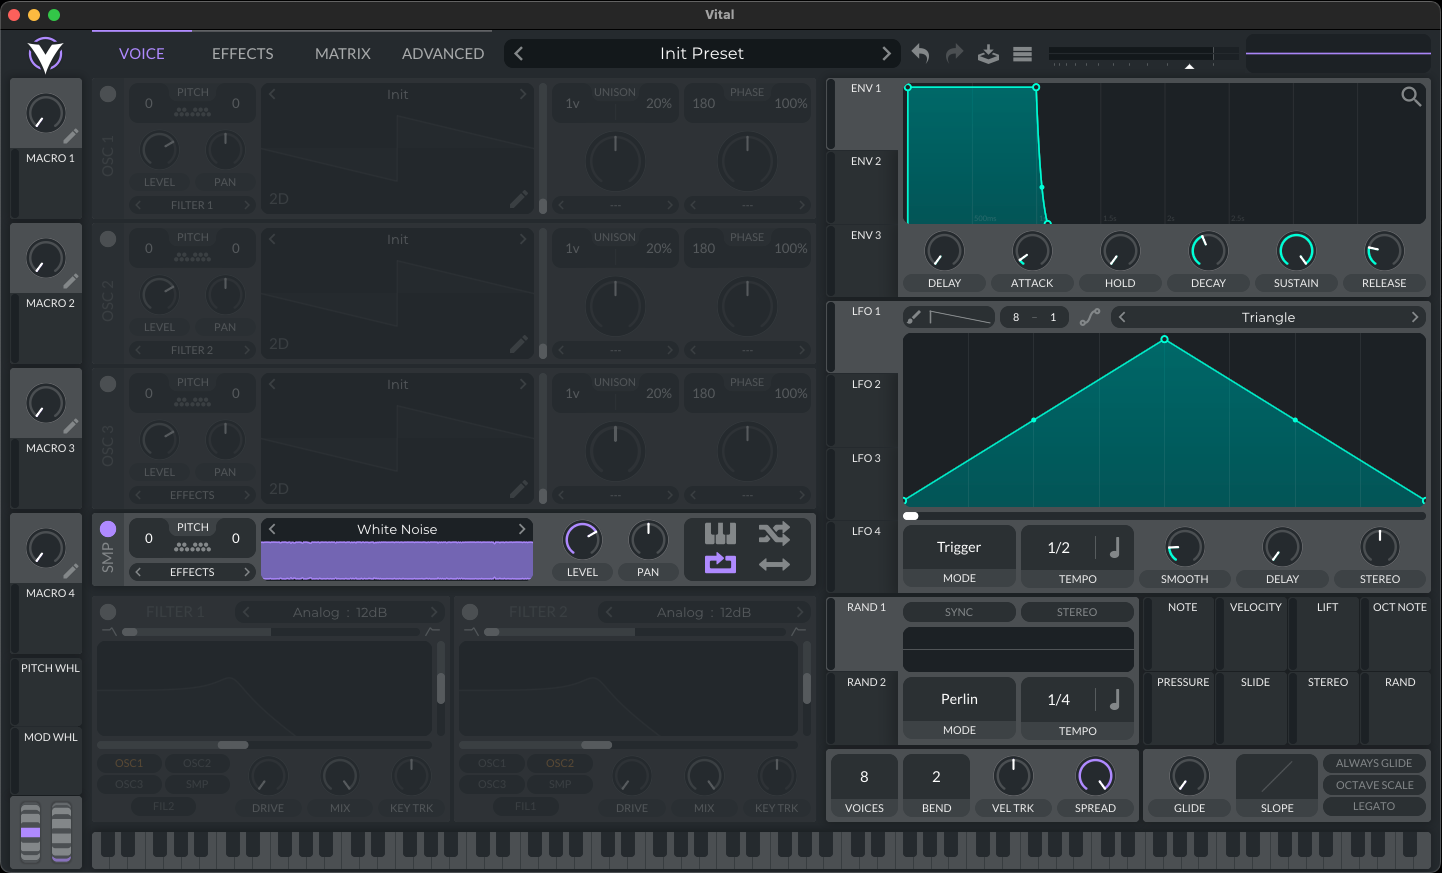Select next sample after White Noise
Viewport: 1442px width, 873px height.
pos(522,529)
